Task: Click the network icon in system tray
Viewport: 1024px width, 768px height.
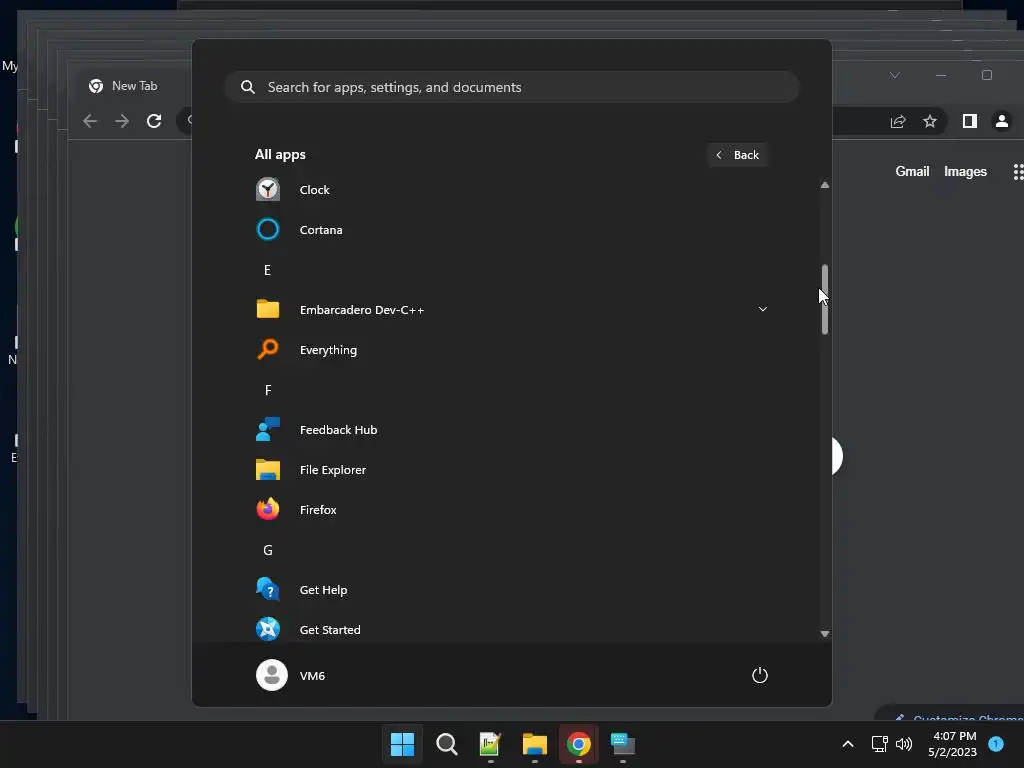Action: click(x=880, y=744)
